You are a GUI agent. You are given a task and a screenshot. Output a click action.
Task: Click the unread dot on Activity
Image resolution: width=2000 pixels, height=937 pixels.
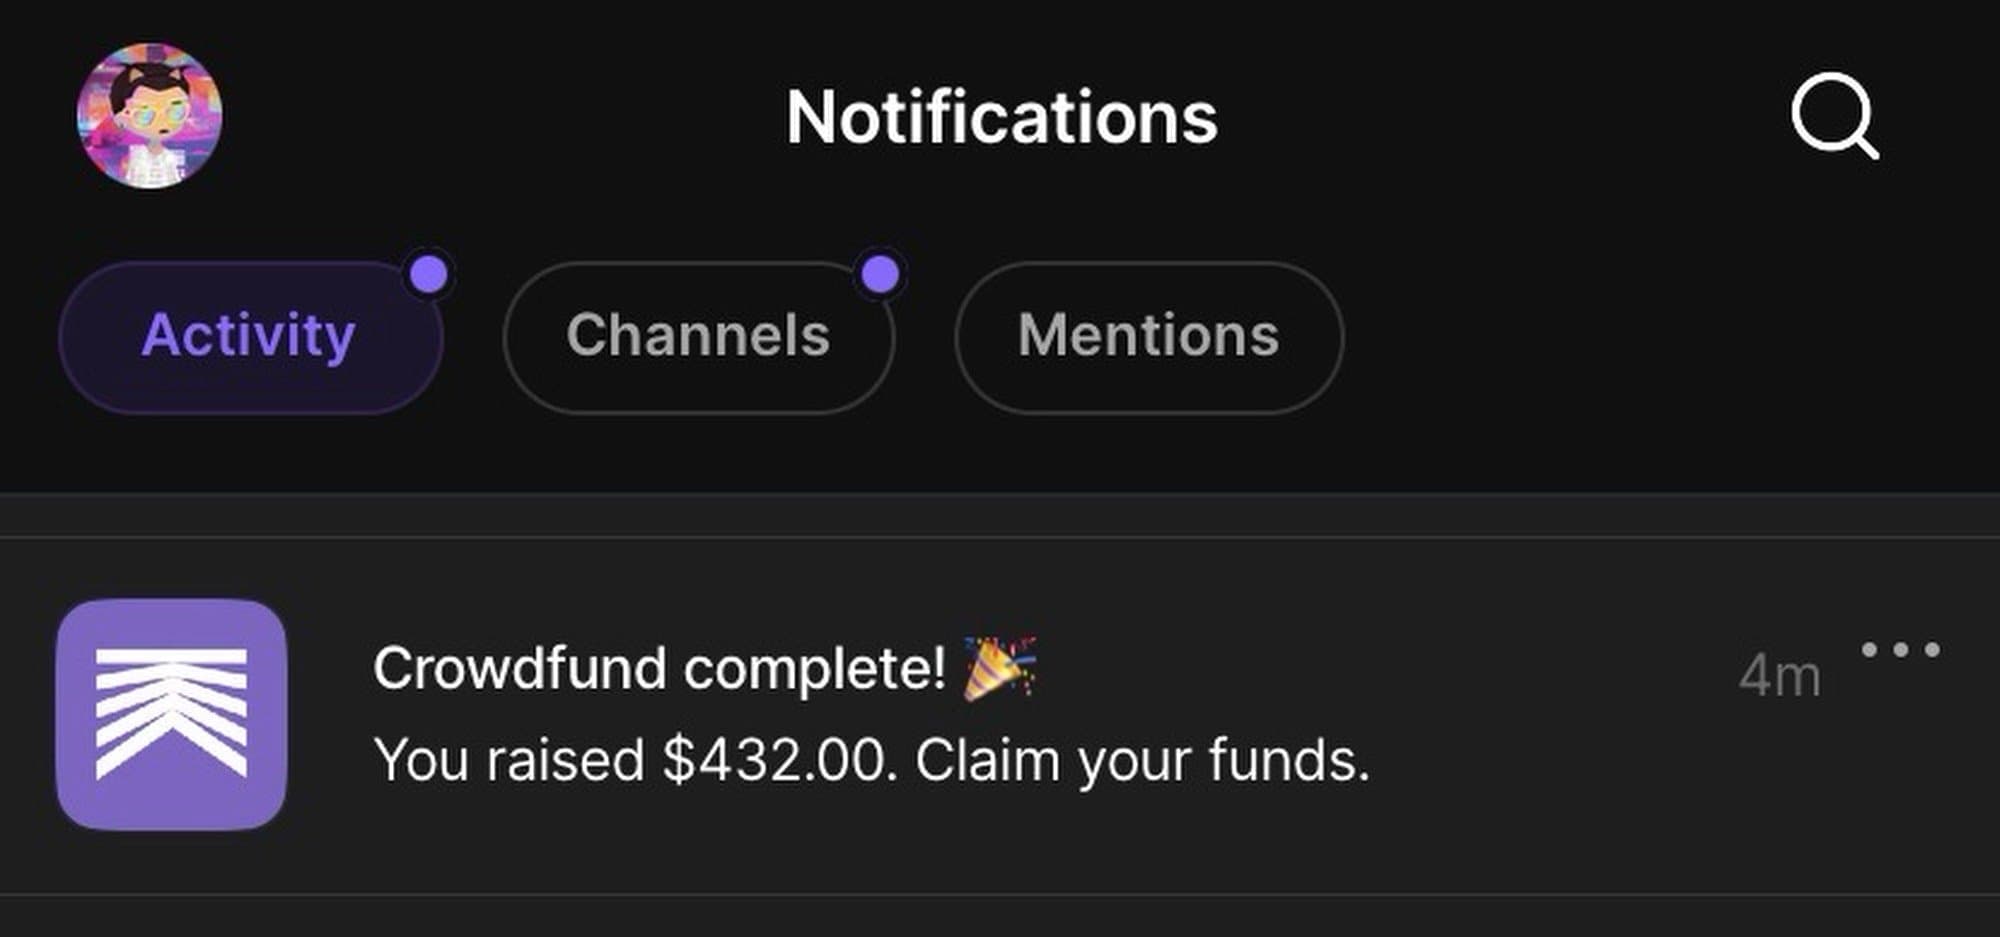(x=430, y=274)
